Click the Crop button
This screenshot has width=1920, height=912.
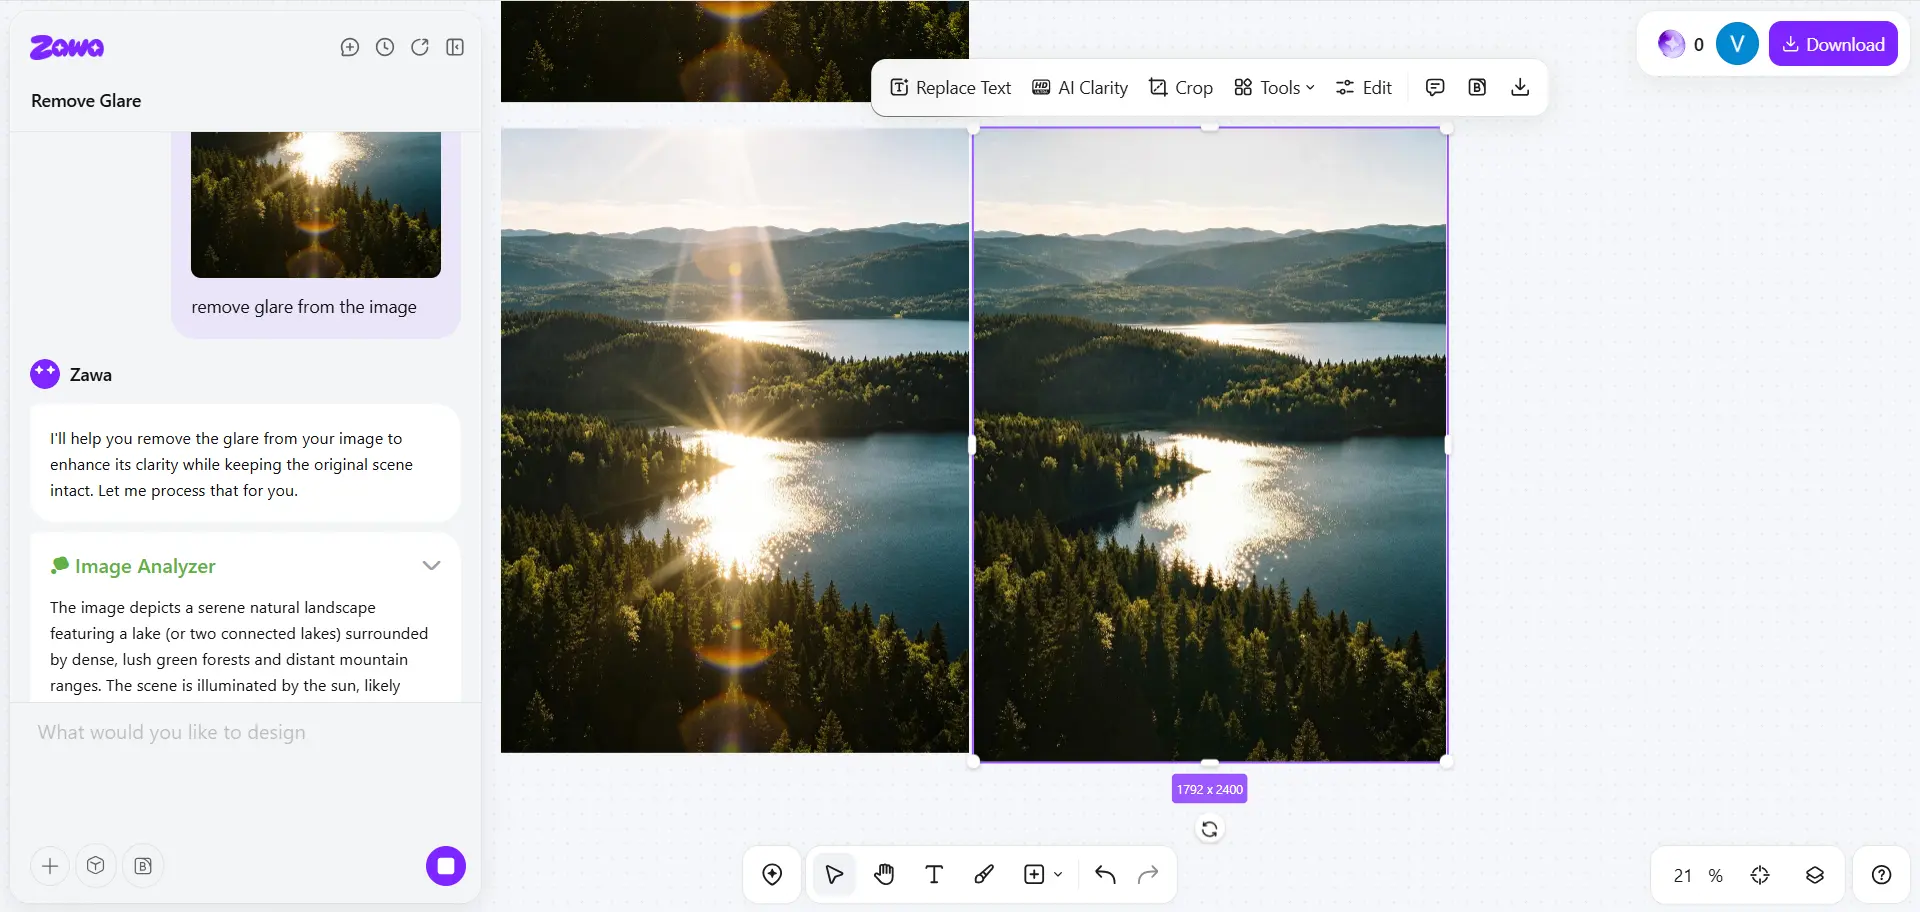1181,88
